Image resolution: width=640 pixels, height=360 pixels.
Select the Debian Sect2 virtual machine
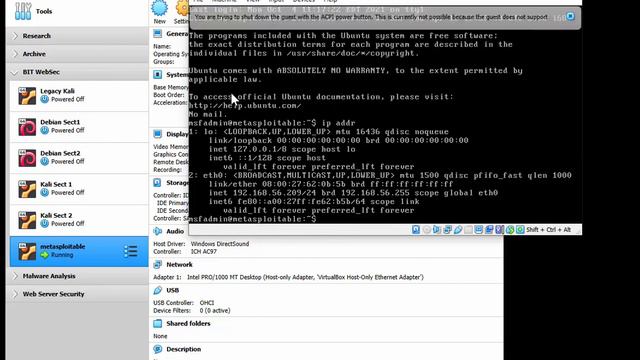coord(79,158)
